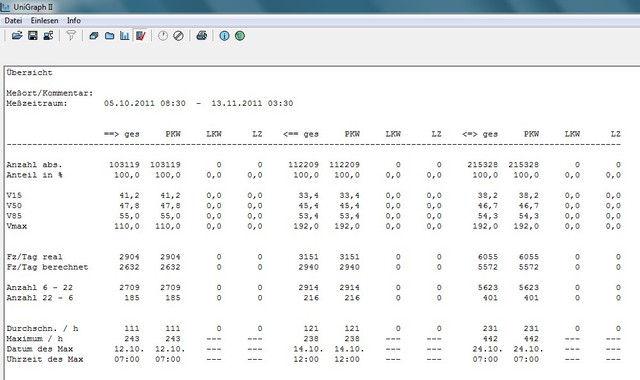Click the Meßzeitraum date range line
This screenshot has height=380, width=640.
click(x=149, y=103)
